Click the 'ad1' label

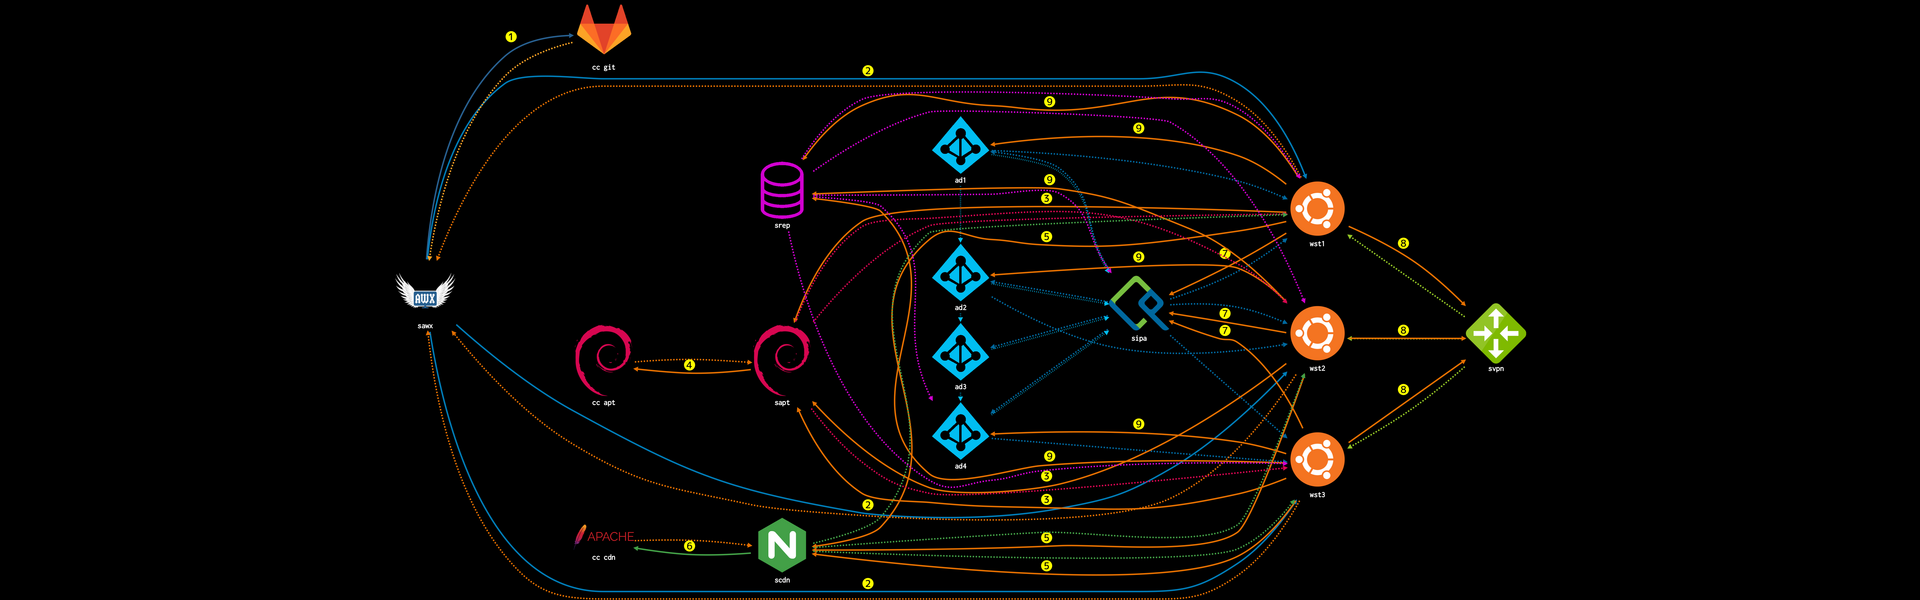point(960,181)
